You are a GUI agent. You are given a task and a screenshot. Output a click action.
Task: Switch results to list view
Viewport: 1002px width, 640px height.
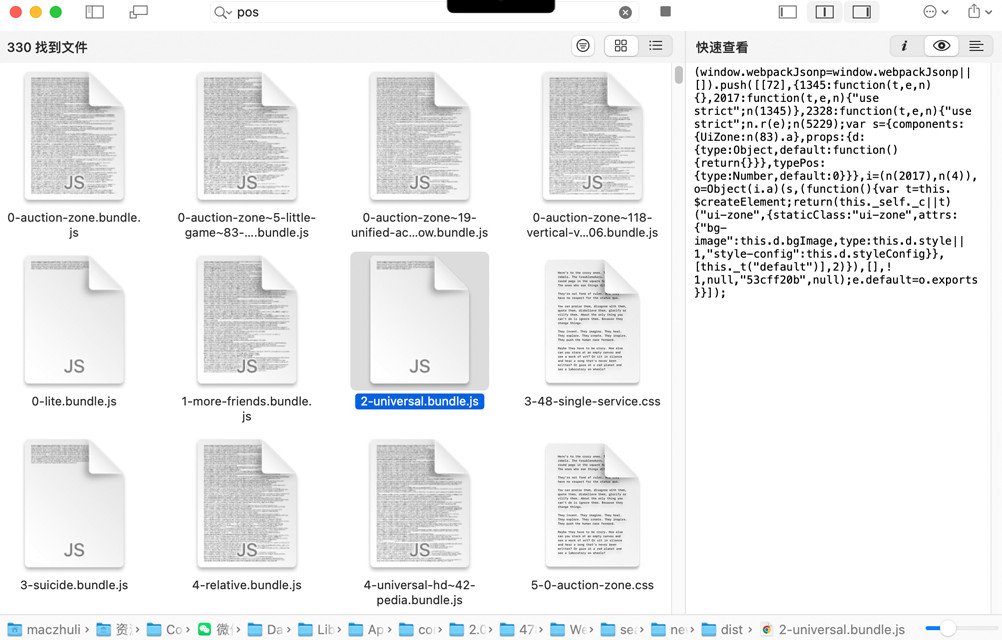coord(655,45)
